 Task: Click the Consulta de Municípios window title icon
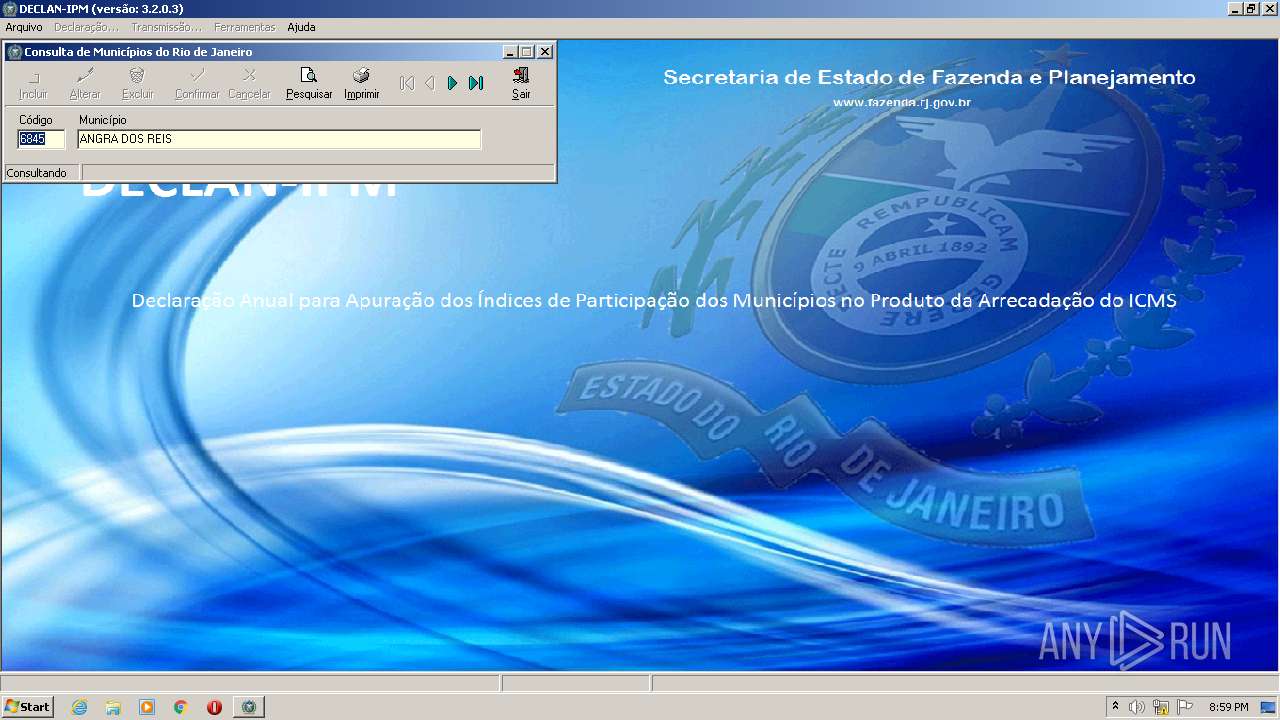click(14, 52)
